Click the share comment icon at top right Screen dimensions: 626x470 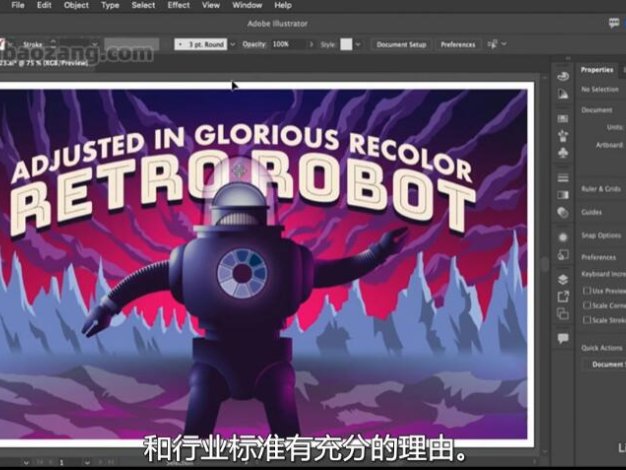pyautogui.click(x=614, y=23)
